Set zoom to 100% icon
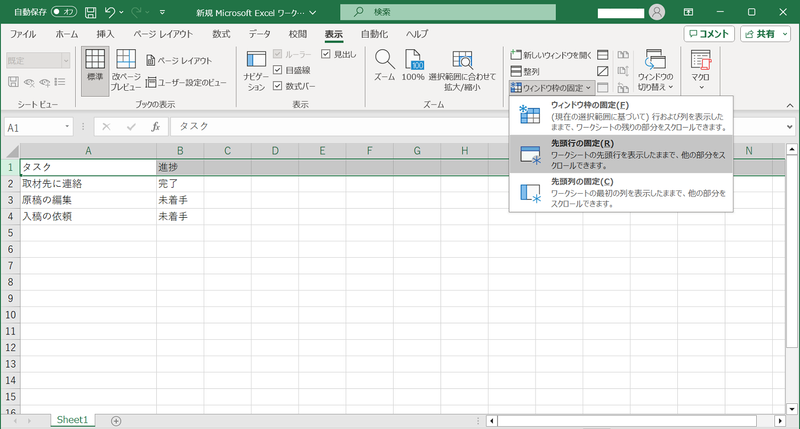 [x=413, y=66]
